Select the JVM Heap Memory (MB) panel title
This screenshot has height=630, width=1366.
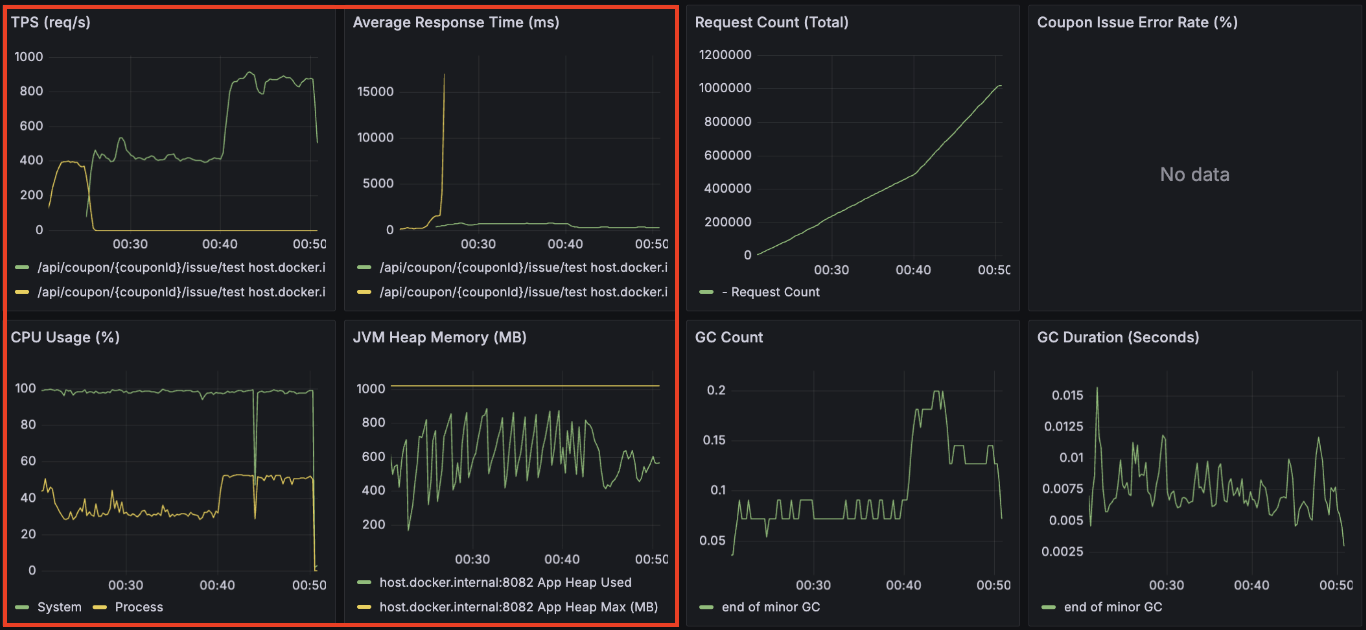pyautogui.click(x=439, y=337)
